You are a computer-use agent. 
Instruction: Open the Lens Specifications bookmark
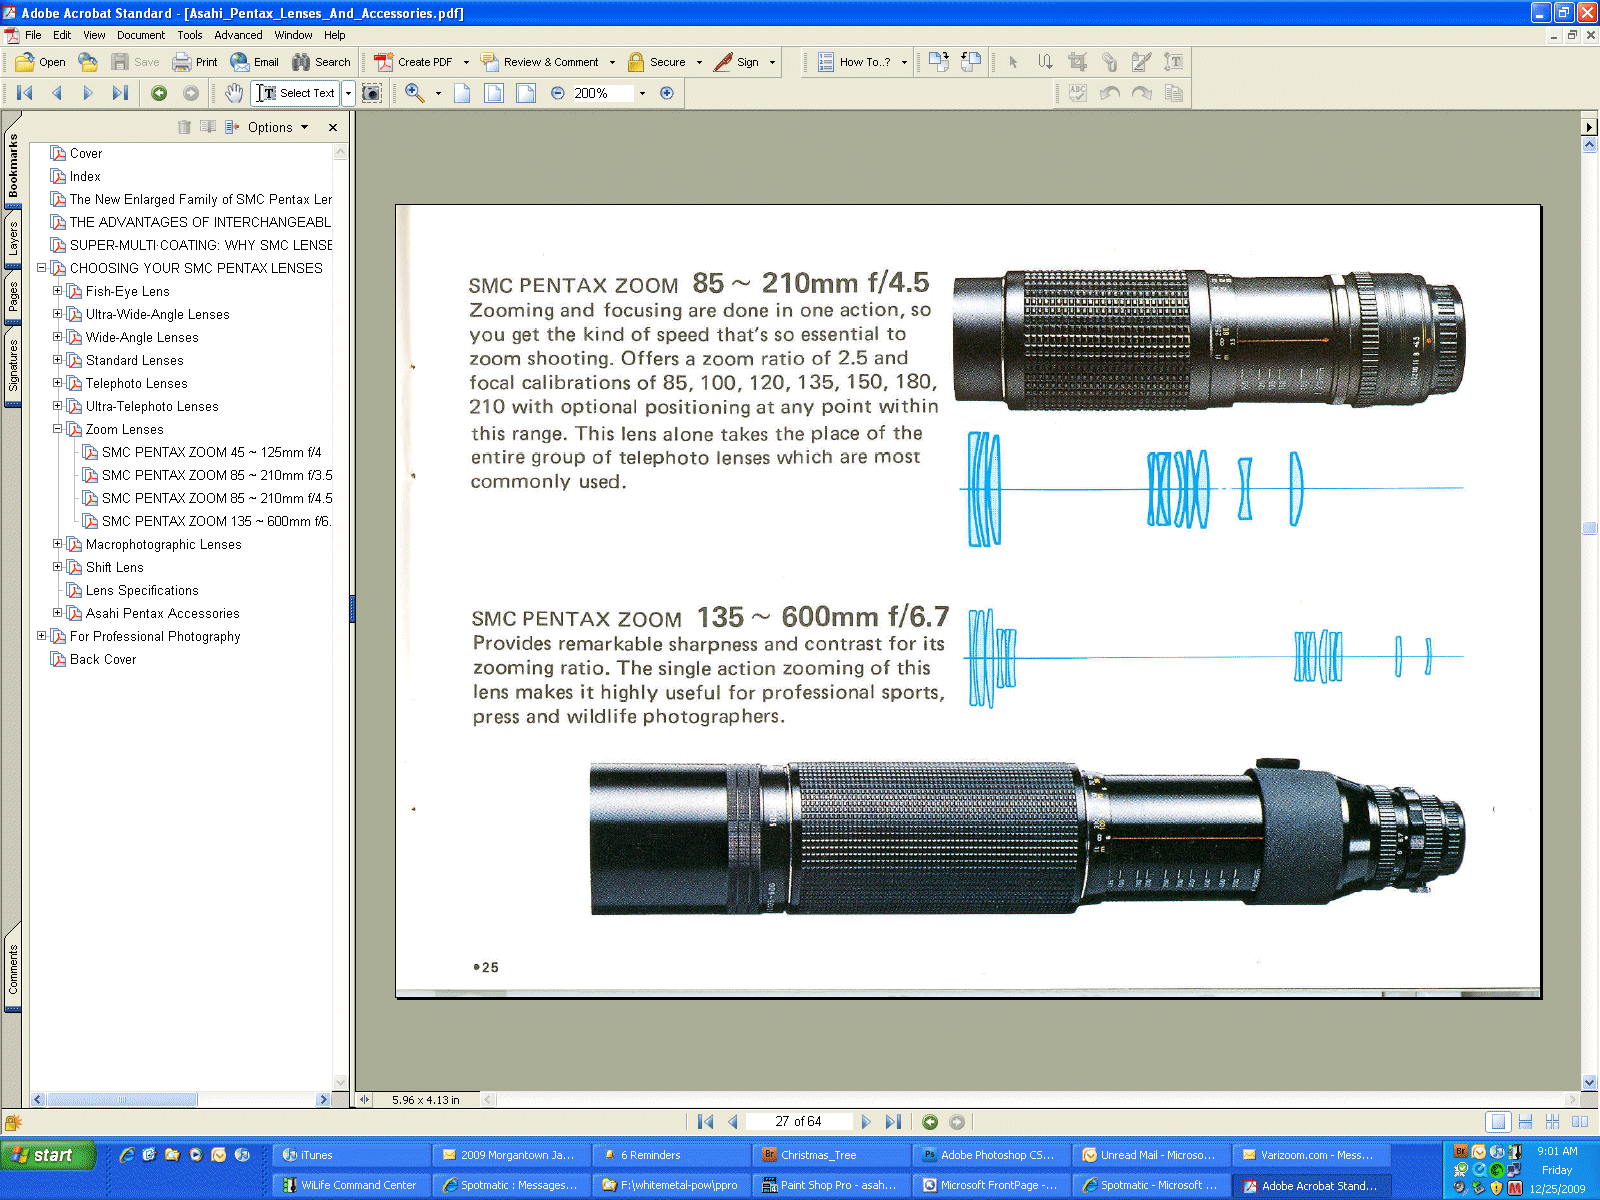pyautogui.click(x=142, y=590)
